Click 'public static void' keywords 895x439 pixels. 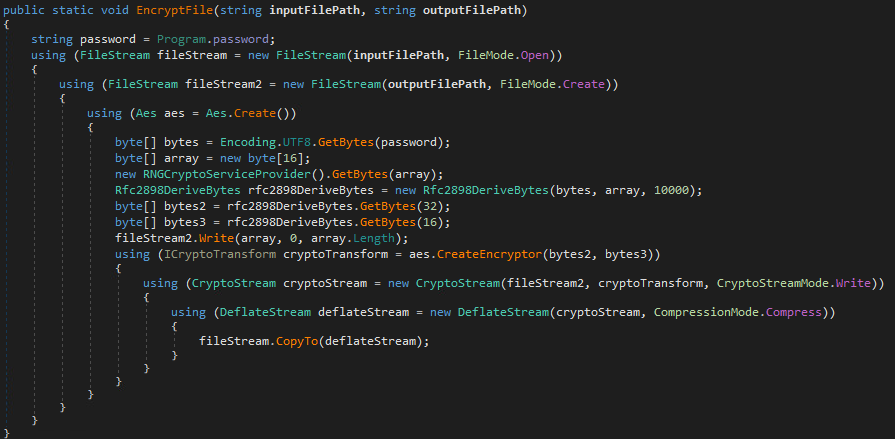click(x=67, y=11)
